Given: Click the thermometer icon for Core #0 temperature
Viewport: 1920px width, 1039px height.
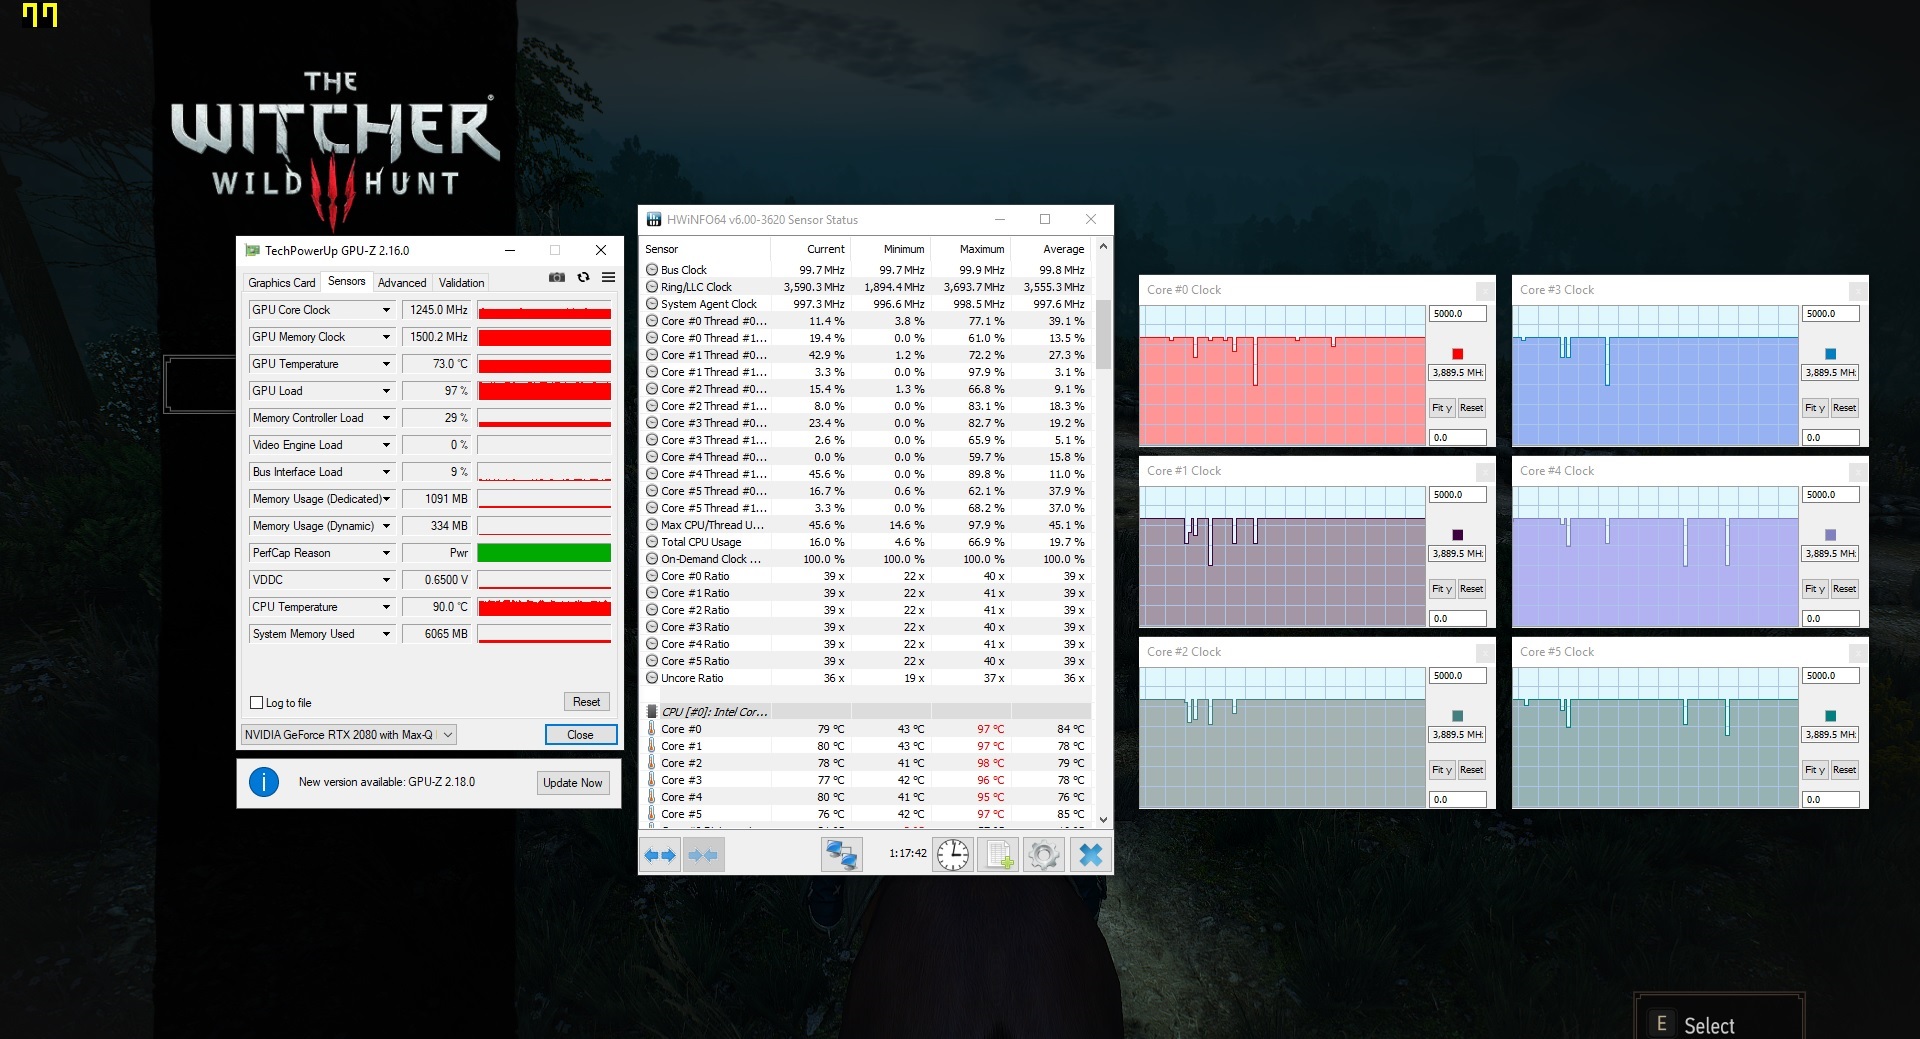Looking at the screenshot, I should pos(651,729).
